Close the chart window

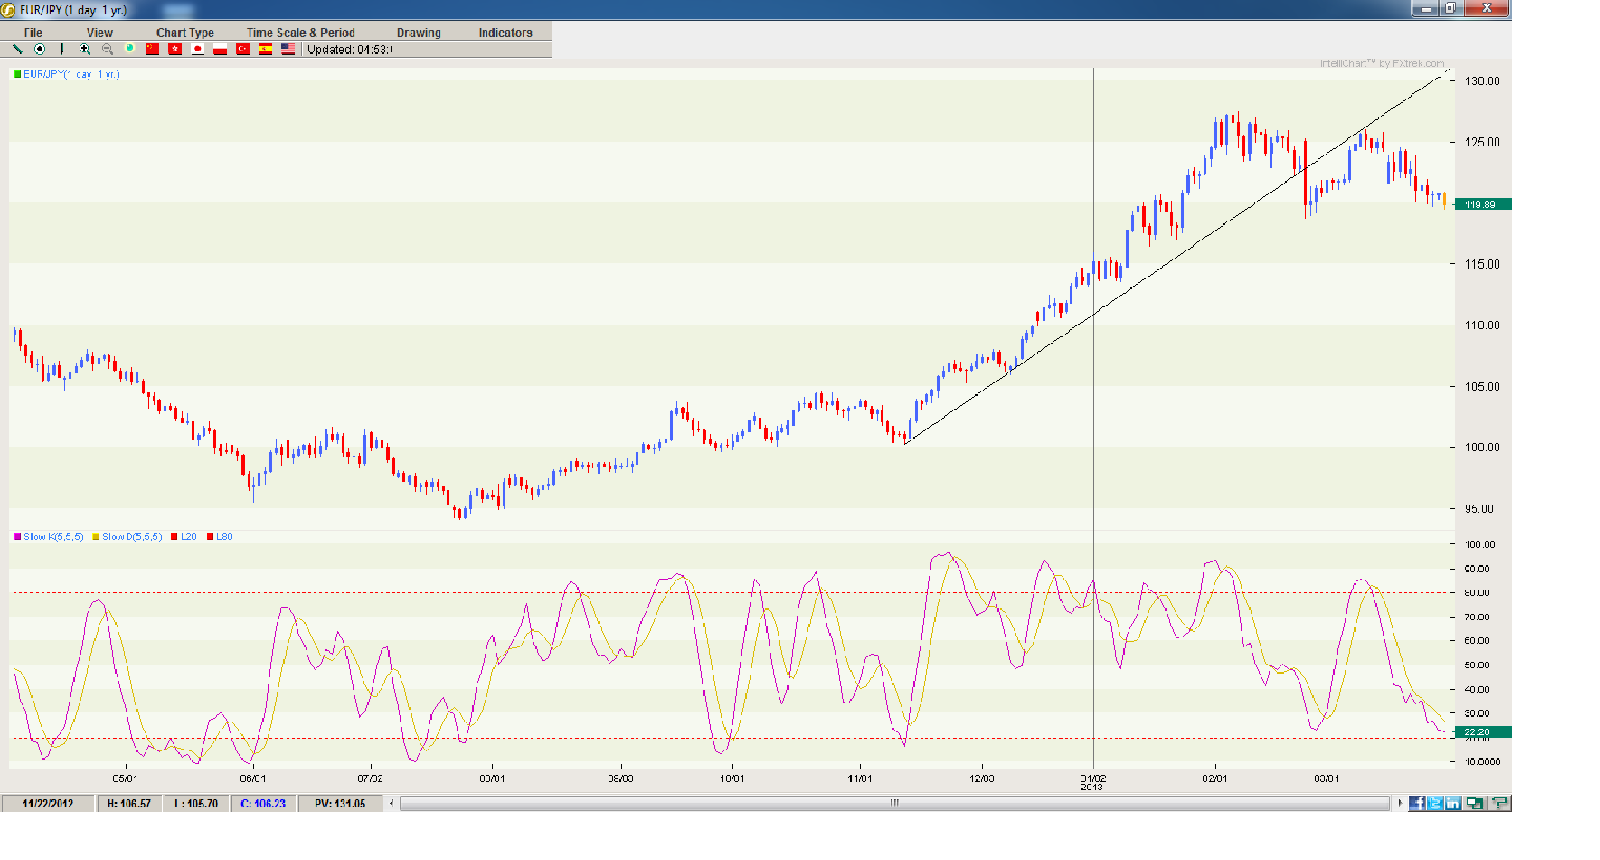(1487, 8)
